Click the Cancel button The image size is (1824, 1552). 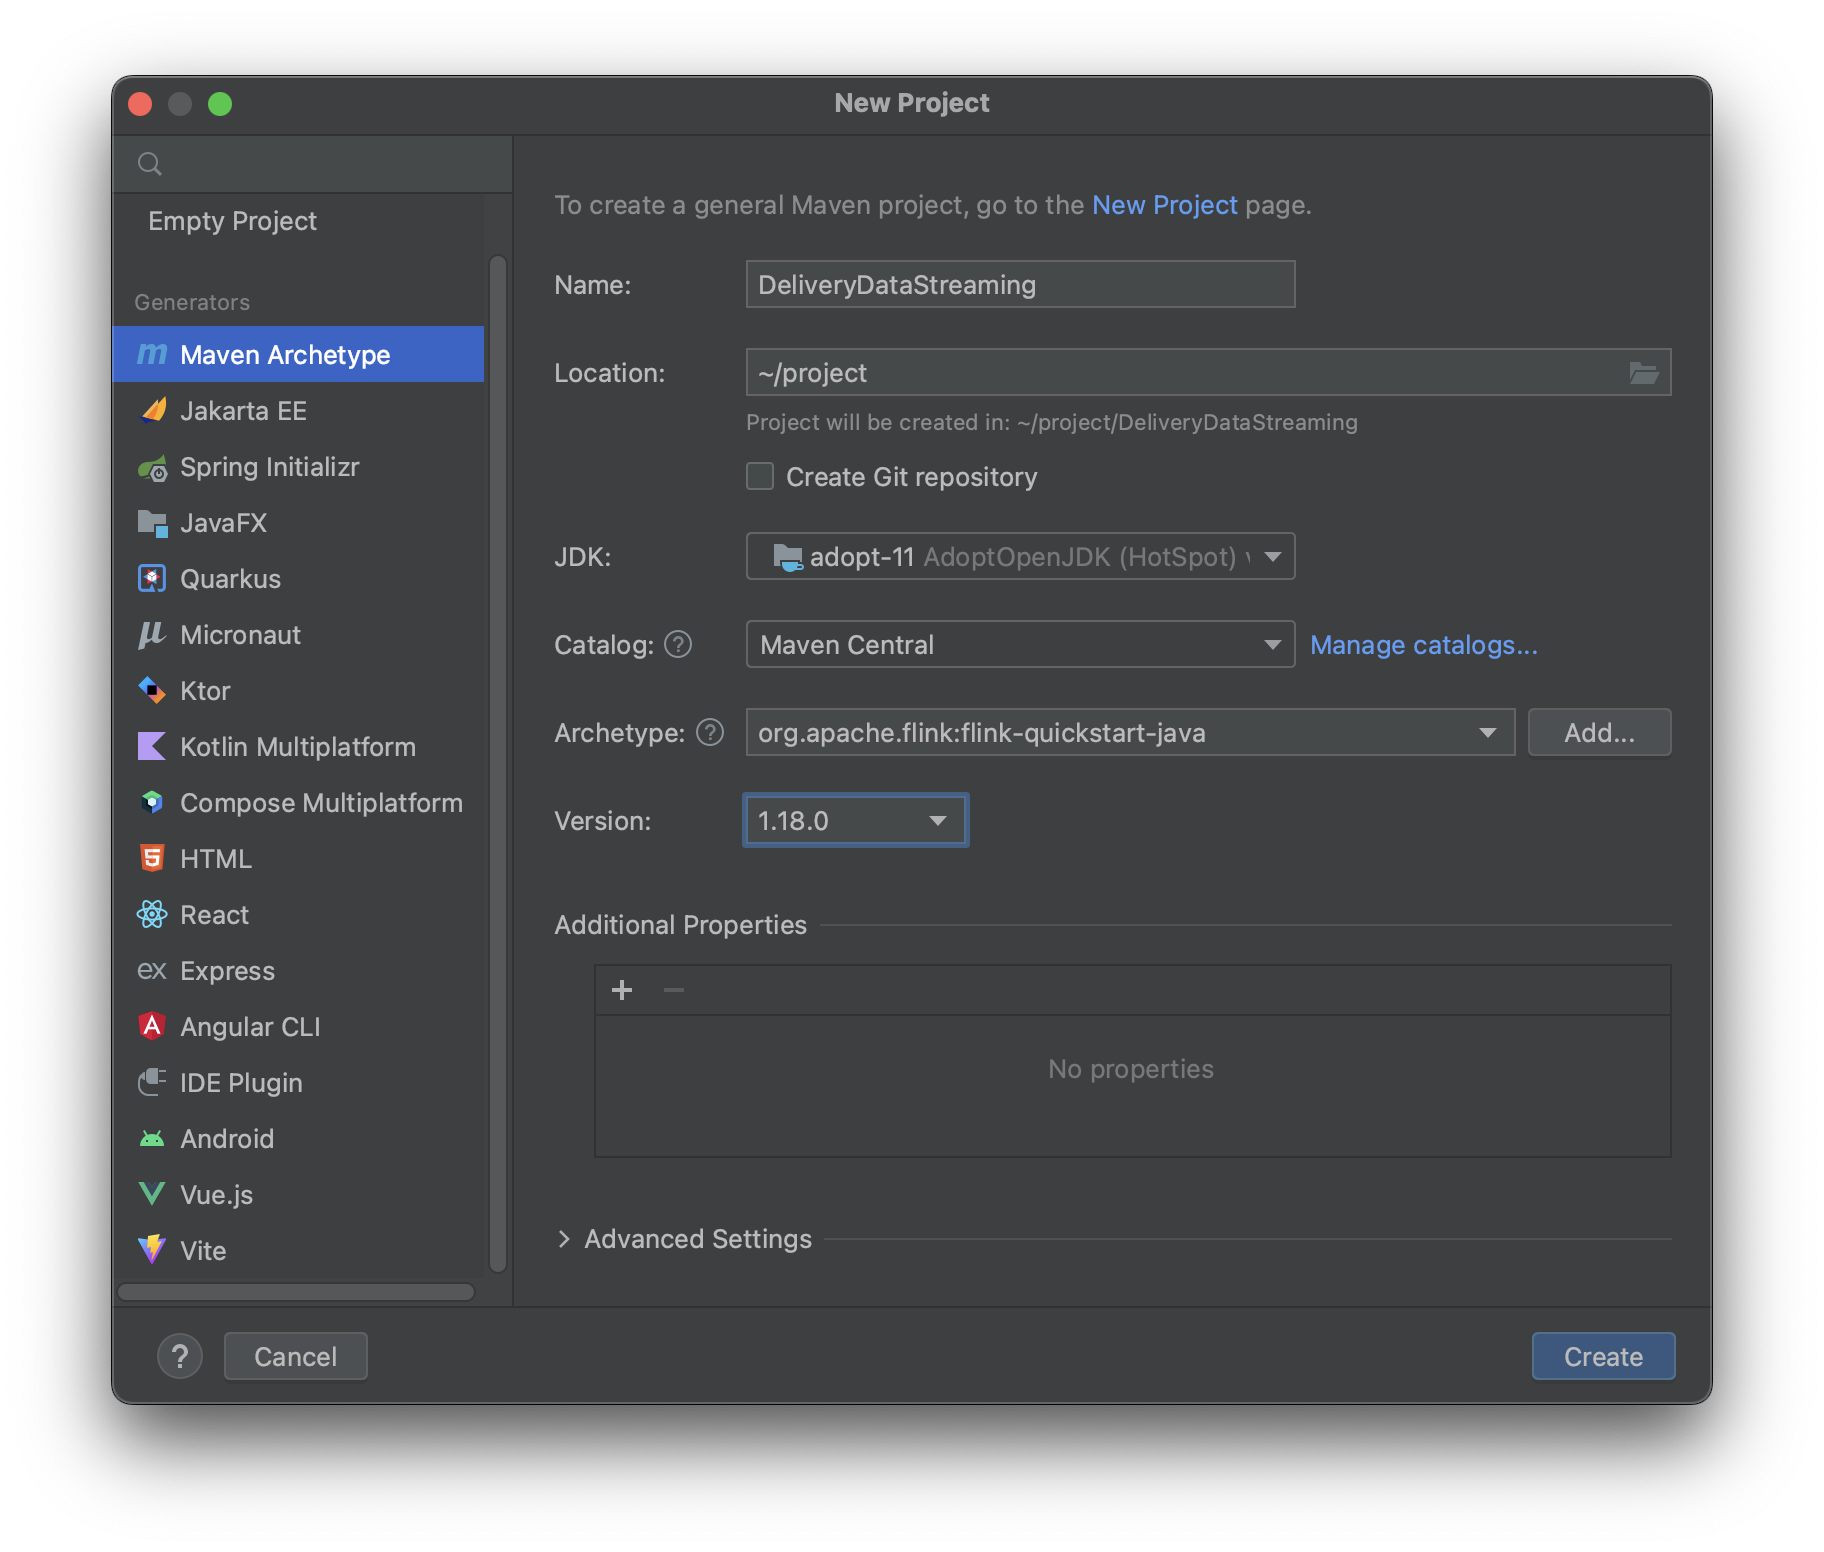pyautogui.click(x=296, y=1356)
